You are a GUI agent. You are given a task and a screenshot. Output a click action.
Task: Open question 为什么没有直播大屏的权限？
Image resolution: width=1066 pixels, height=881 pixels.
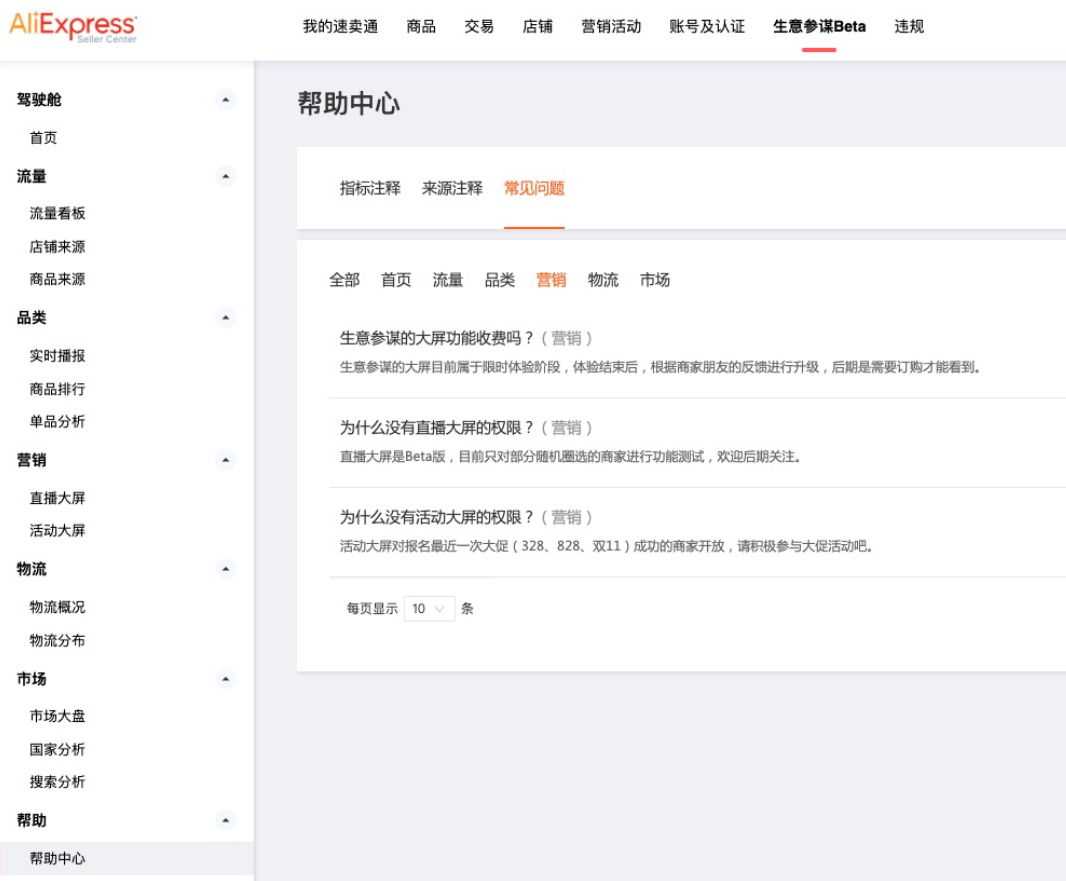pyautogui.click(x=437, y=428)
